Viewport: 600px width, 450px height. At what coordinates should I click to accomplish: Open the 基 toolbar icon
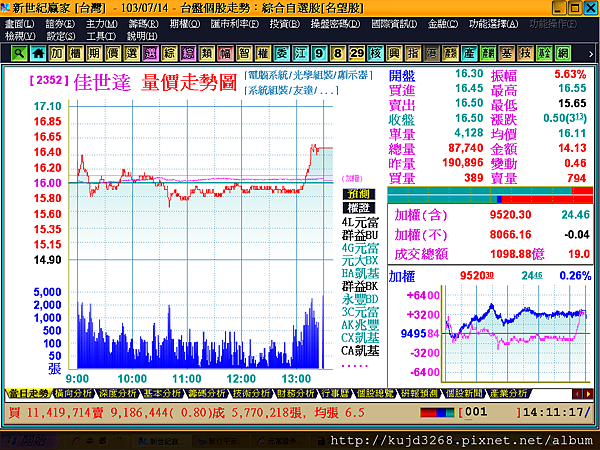[507, 53]
